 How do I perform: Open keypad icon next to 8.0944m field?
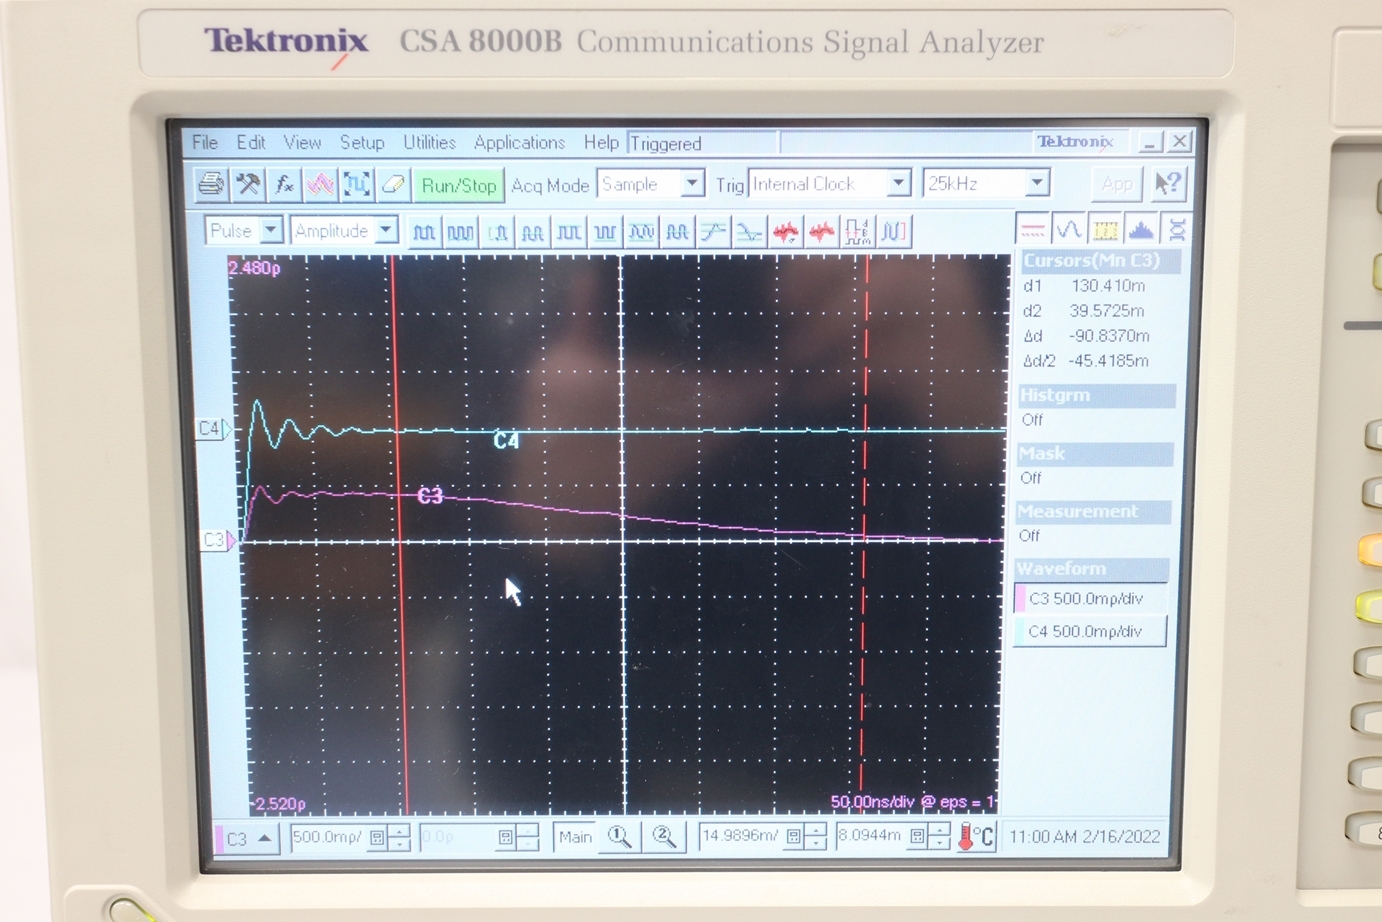click(x=917, y=836)
